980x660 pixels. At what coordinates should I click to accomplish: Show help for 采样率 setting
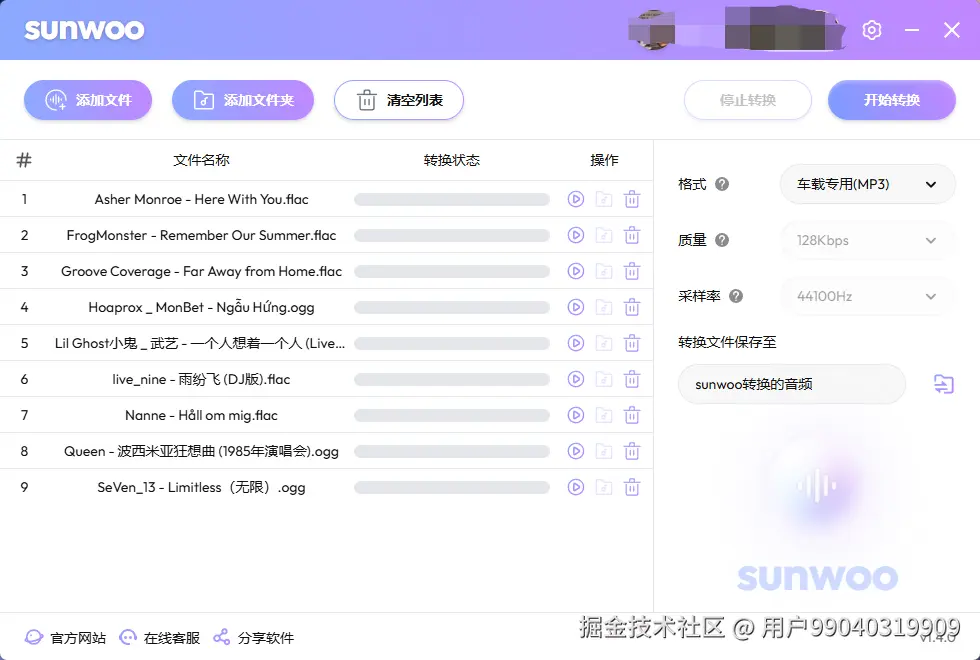point(736,296)
